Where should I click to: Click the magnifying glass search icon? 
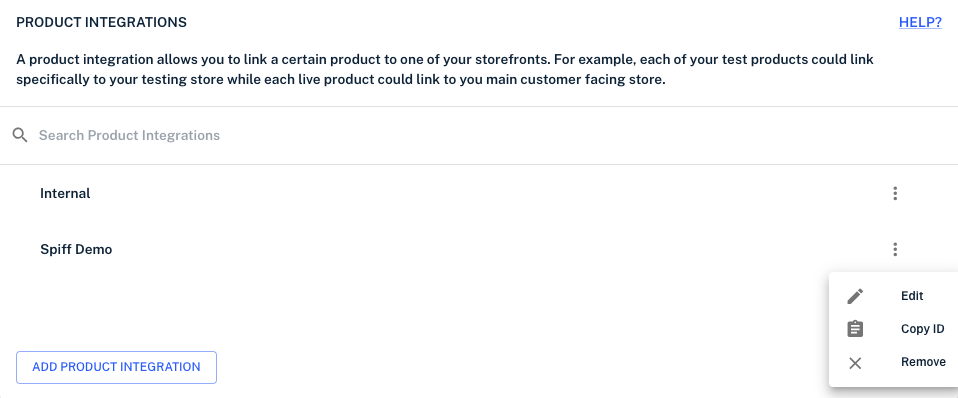pos(20,135)
